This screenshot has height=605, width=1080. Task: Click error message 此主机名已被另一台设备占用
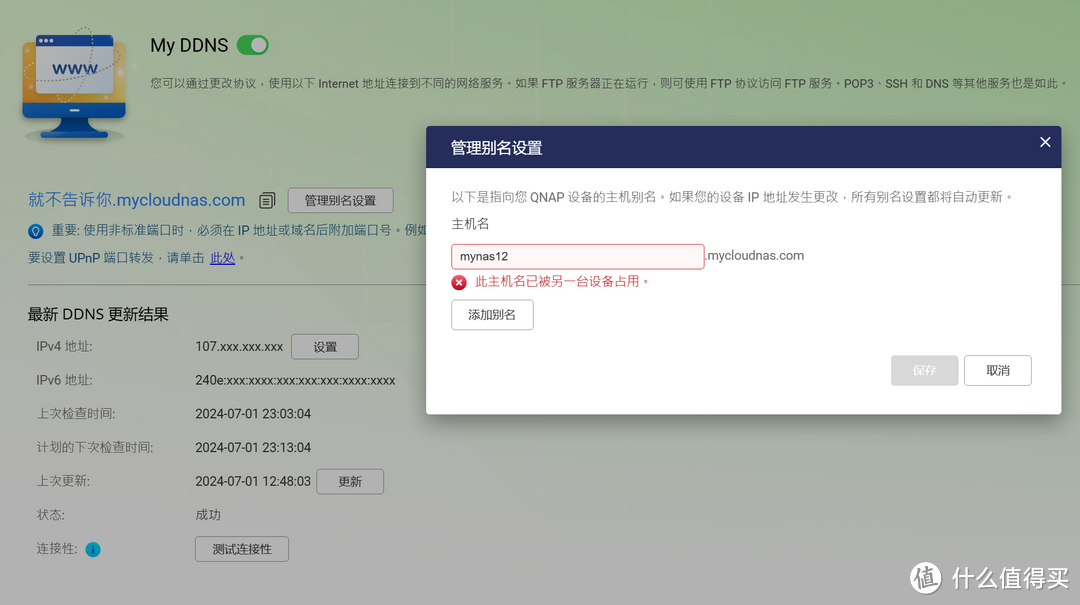pyautogui.click(x=561, y=282)
